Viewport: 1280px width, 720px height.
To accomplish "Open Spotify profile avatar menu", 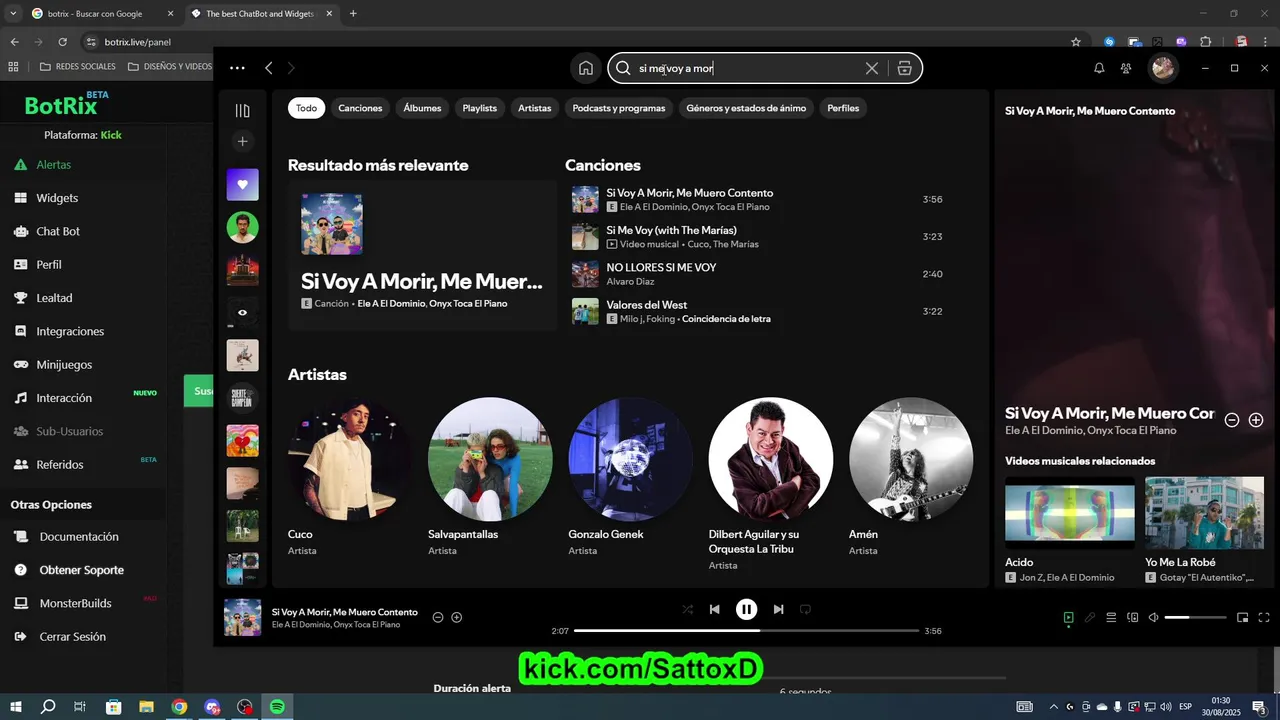I will (x=1162, y=68).
